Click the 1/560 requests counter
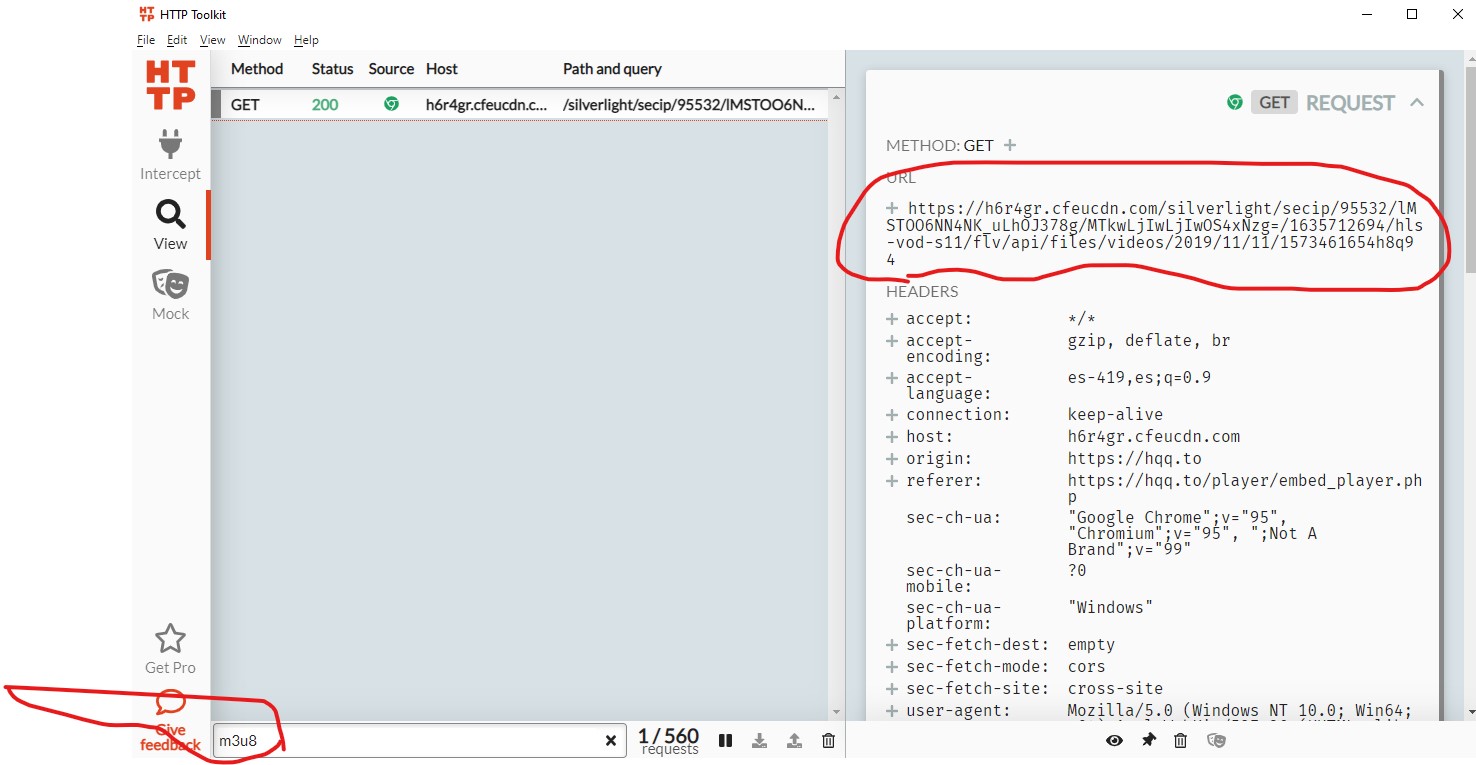This screenshot has height=765, width=1476. (x=669, y=741)
